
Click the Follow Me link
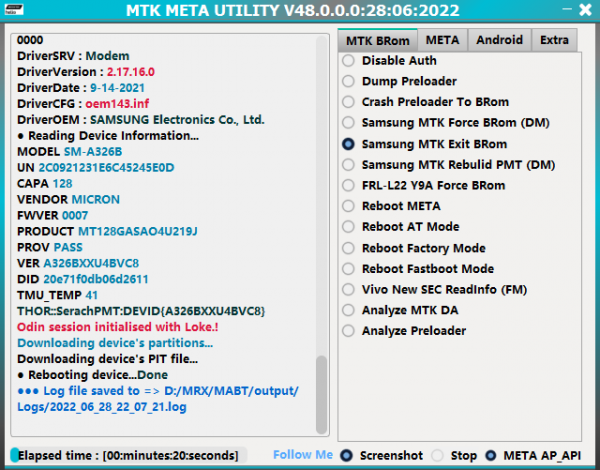click(303, 455)
